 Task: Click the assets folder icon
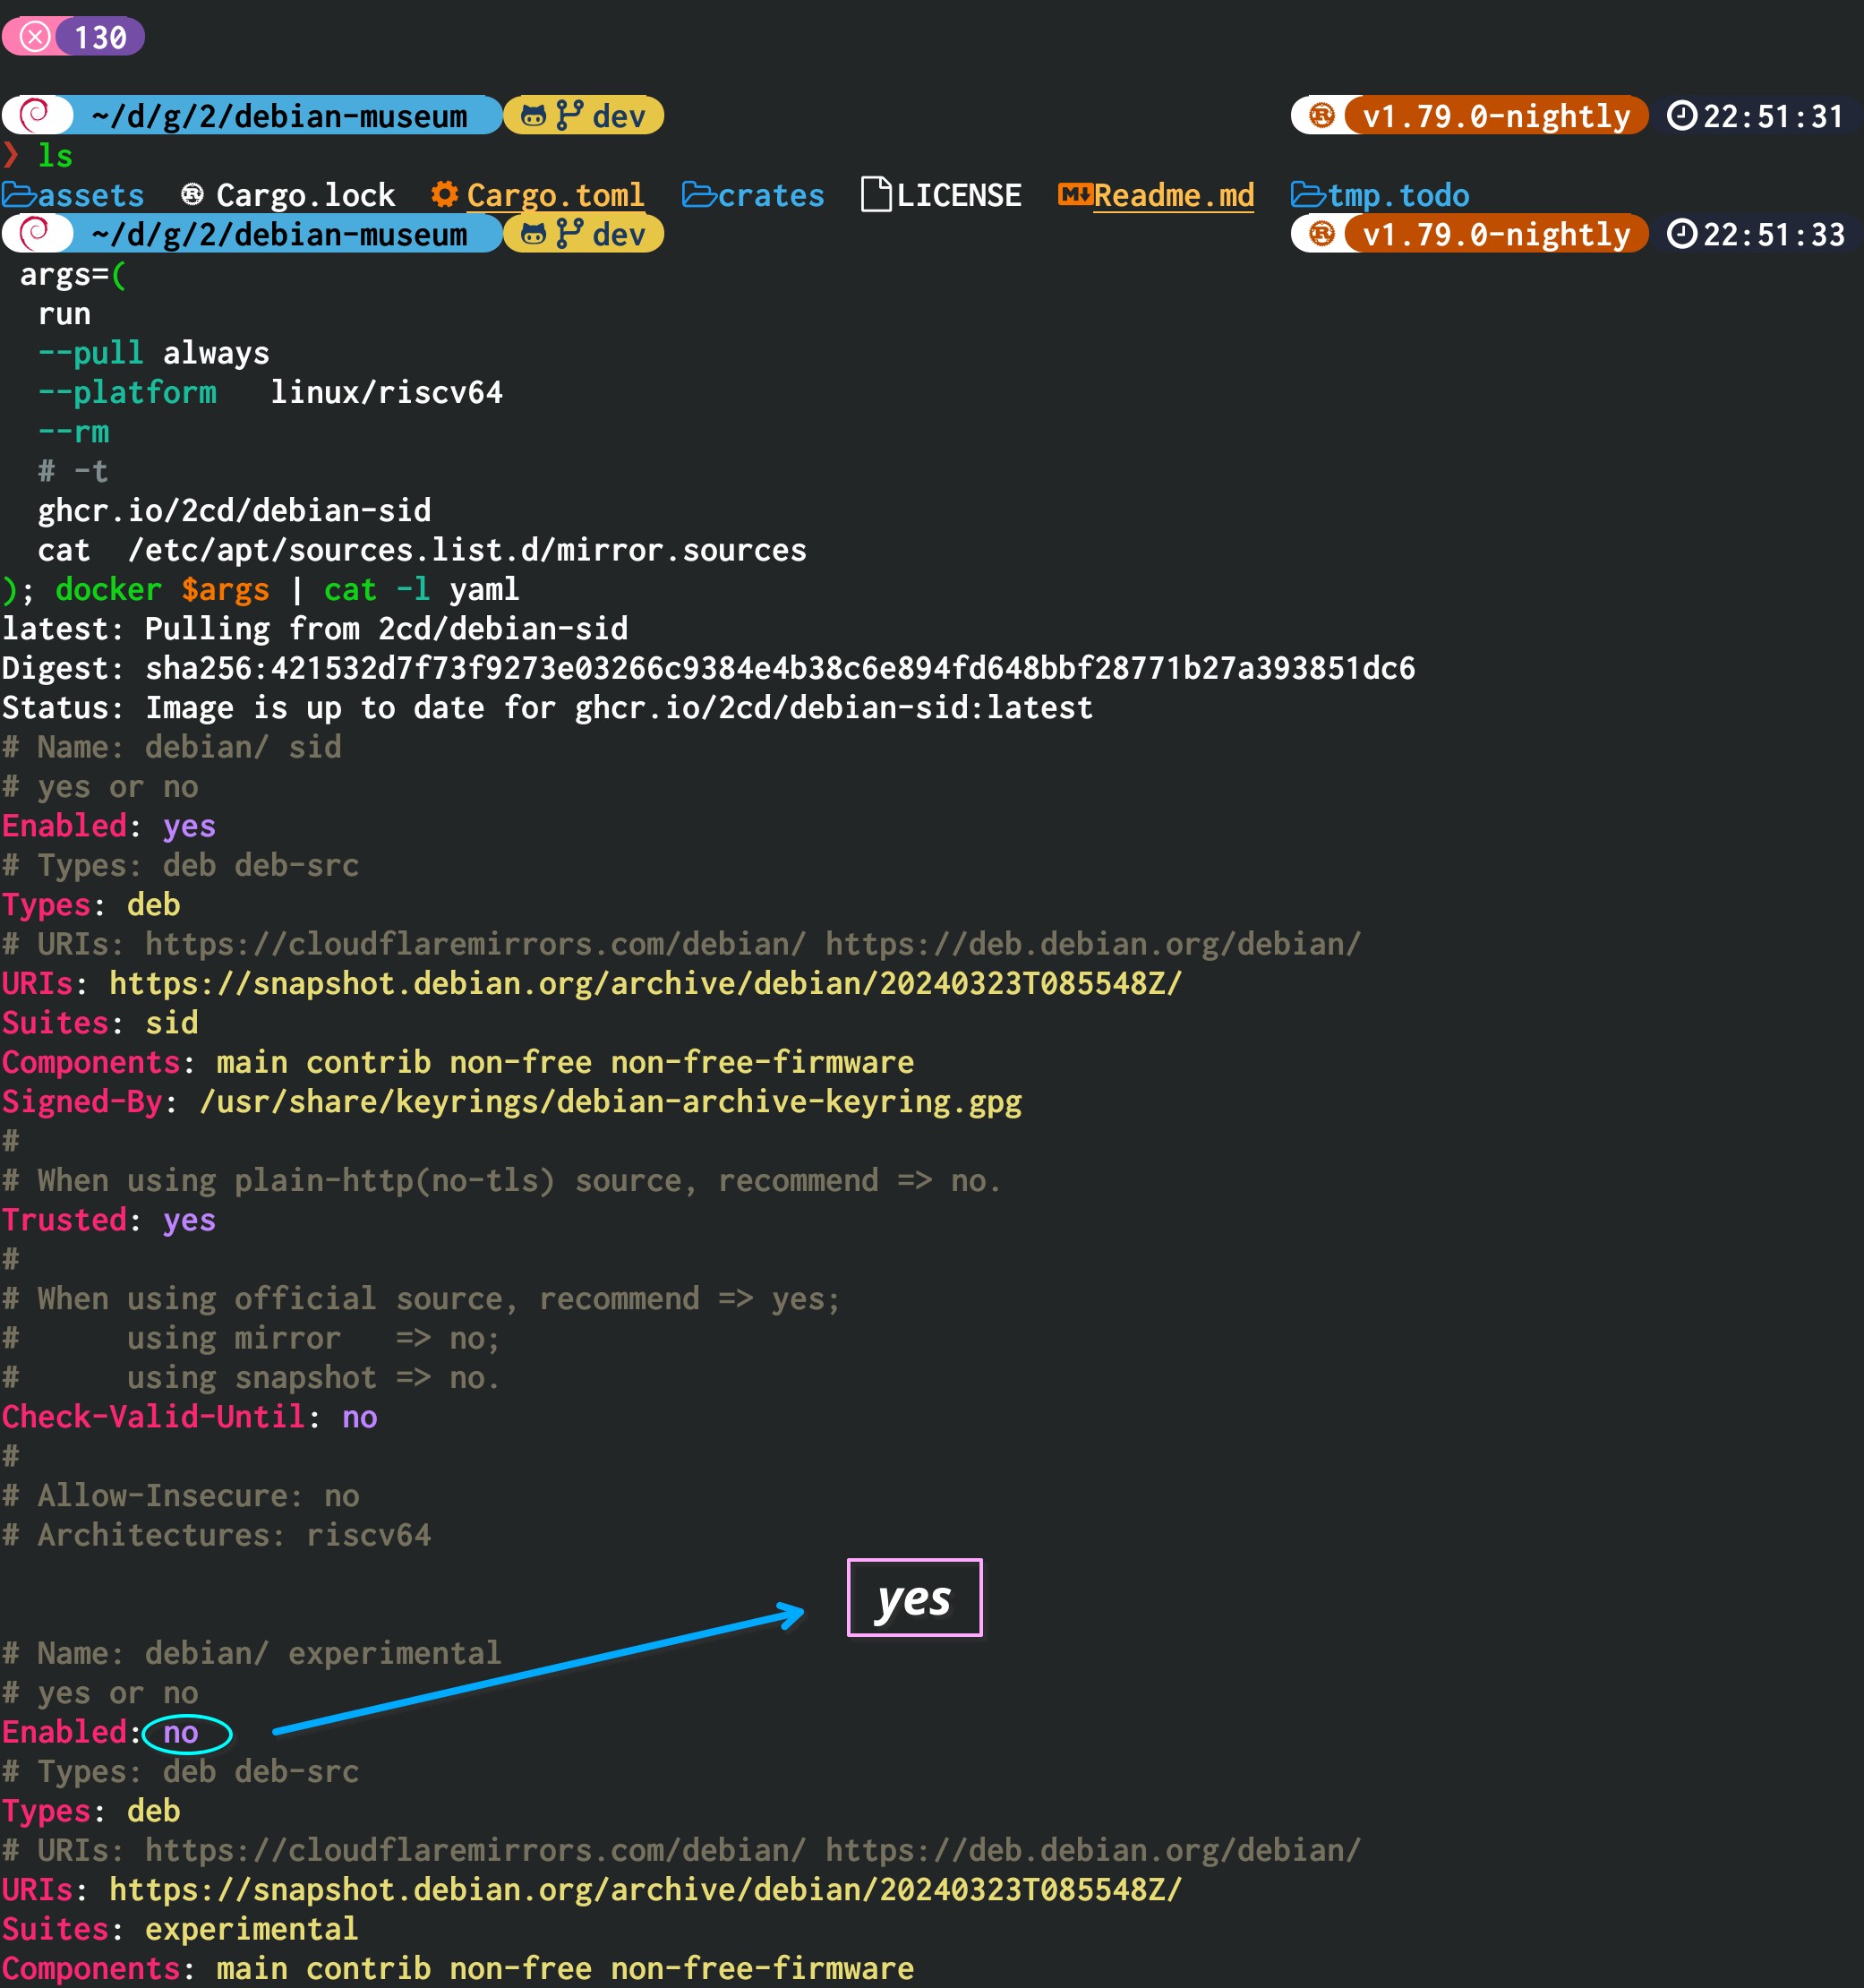(x=19, y=194)
